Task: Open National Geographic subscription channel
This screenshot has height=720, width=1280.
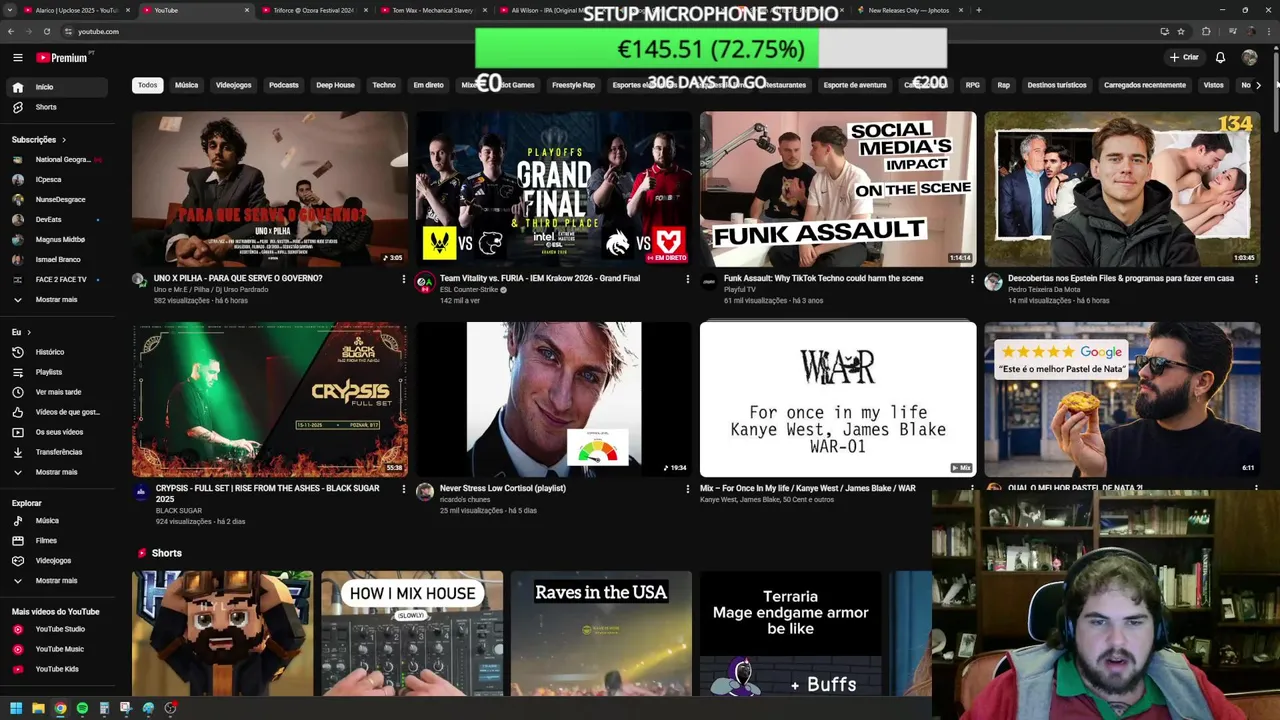Action: pos(55,160)
